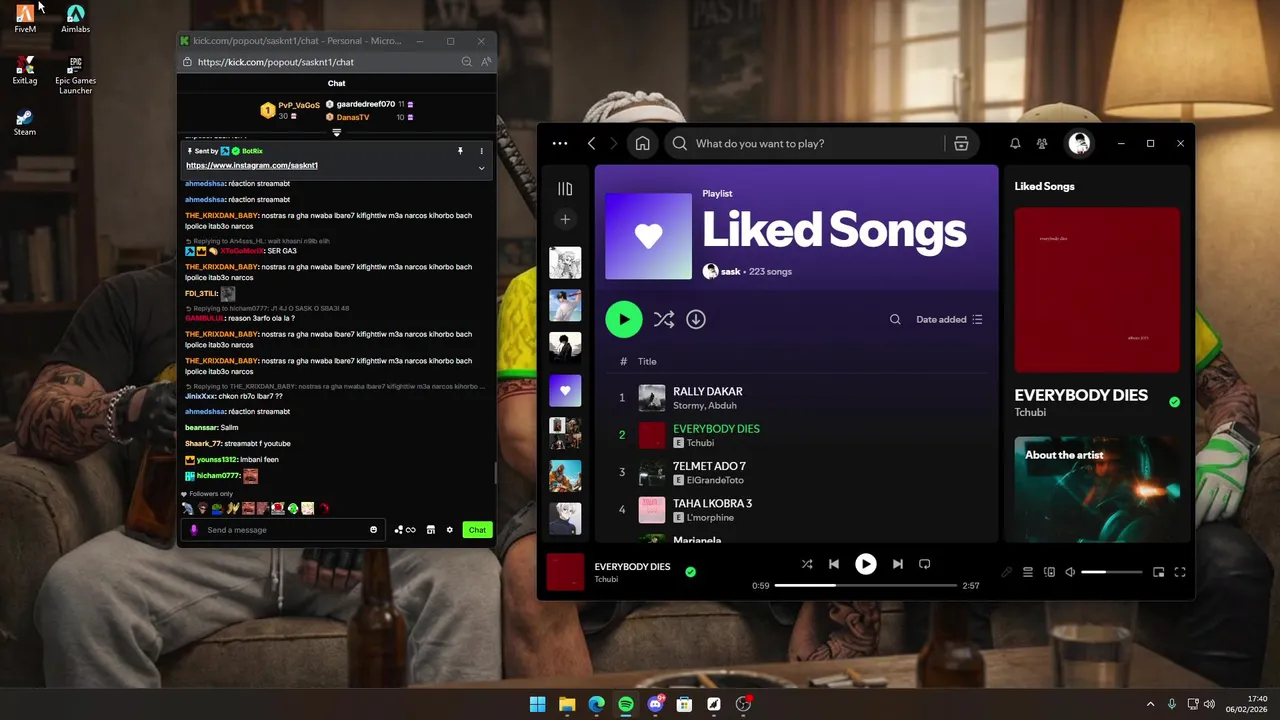
Task: Open the Instagram saskn1 link
Action: (252, 165)
